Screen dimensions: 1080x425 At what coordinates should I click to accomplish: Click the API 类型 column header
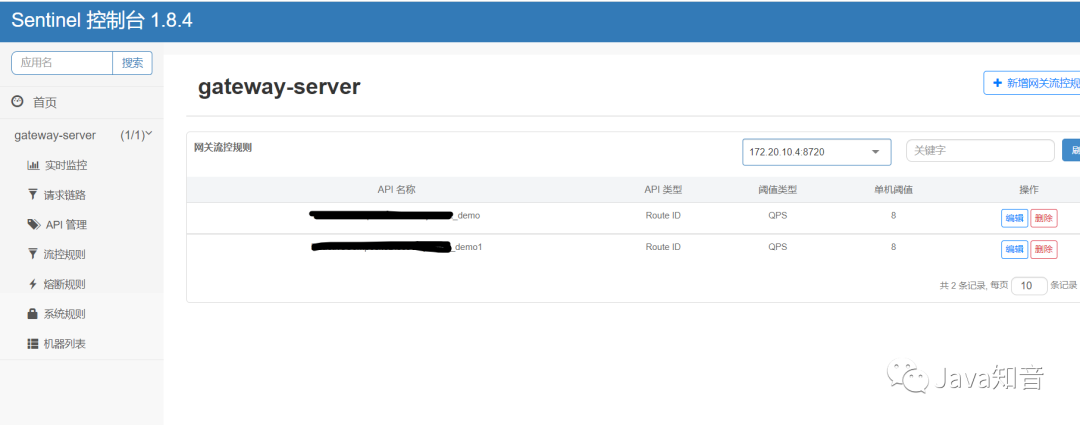click(x=663, y=189)
